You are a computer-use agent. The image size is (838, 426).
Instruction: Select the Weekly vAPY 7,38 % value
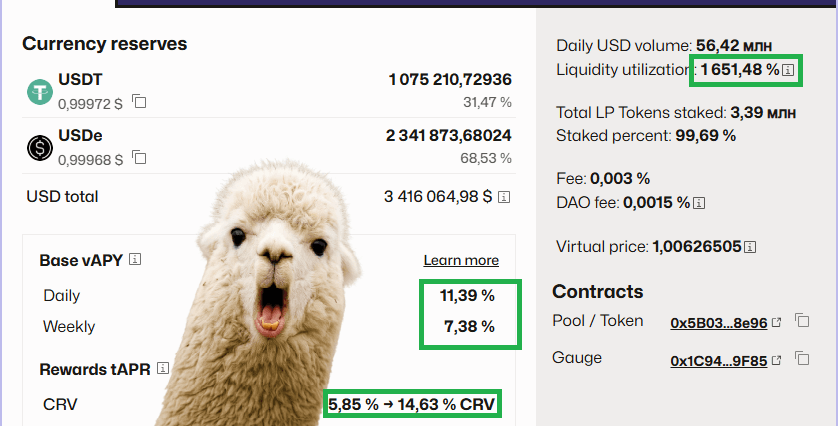[x=469, y=326]
